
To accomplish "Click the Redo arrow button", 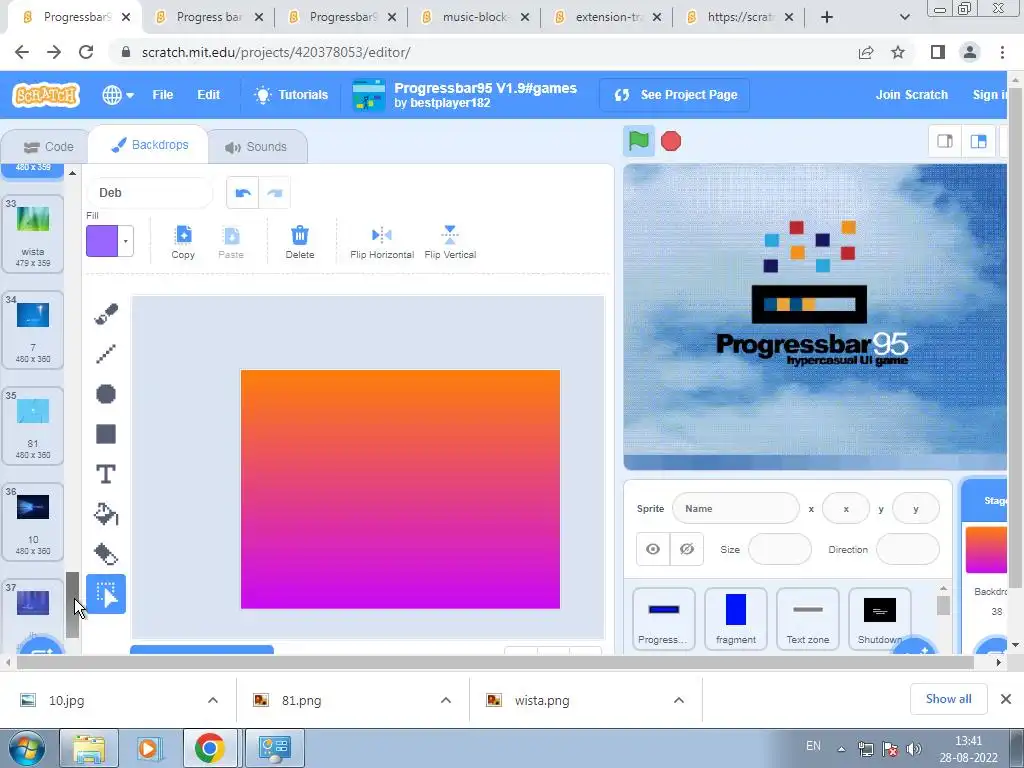I will pos(275,193).
